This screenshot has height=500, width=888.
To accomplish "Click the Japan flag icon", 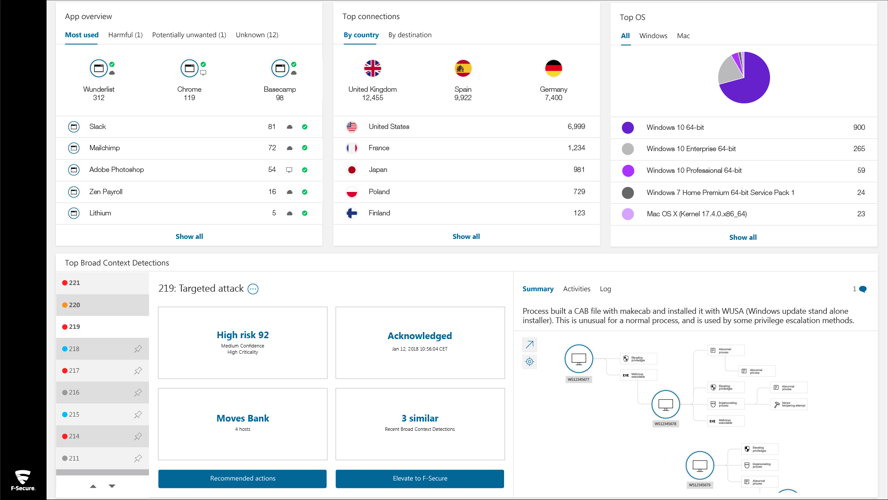I will (x=352, y=170).
